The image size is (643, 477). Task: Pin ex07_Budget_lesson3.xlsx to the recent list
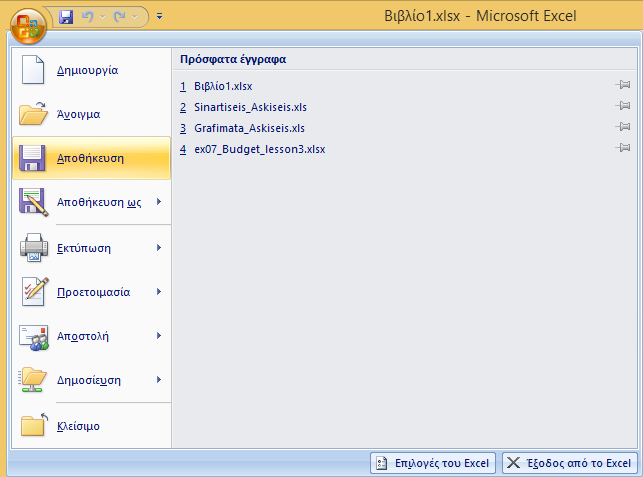point(623,148)
